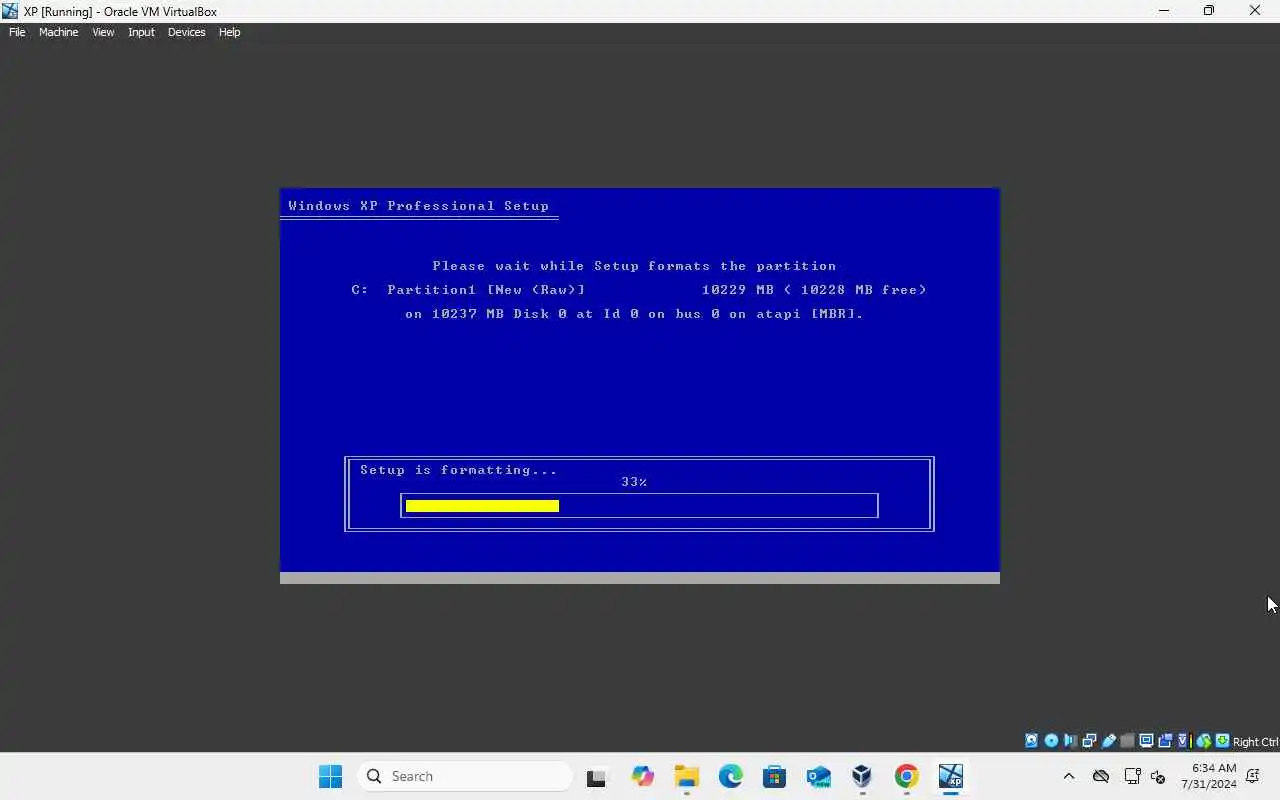
Task: Open the Machine menu
Action: [58, 32]
